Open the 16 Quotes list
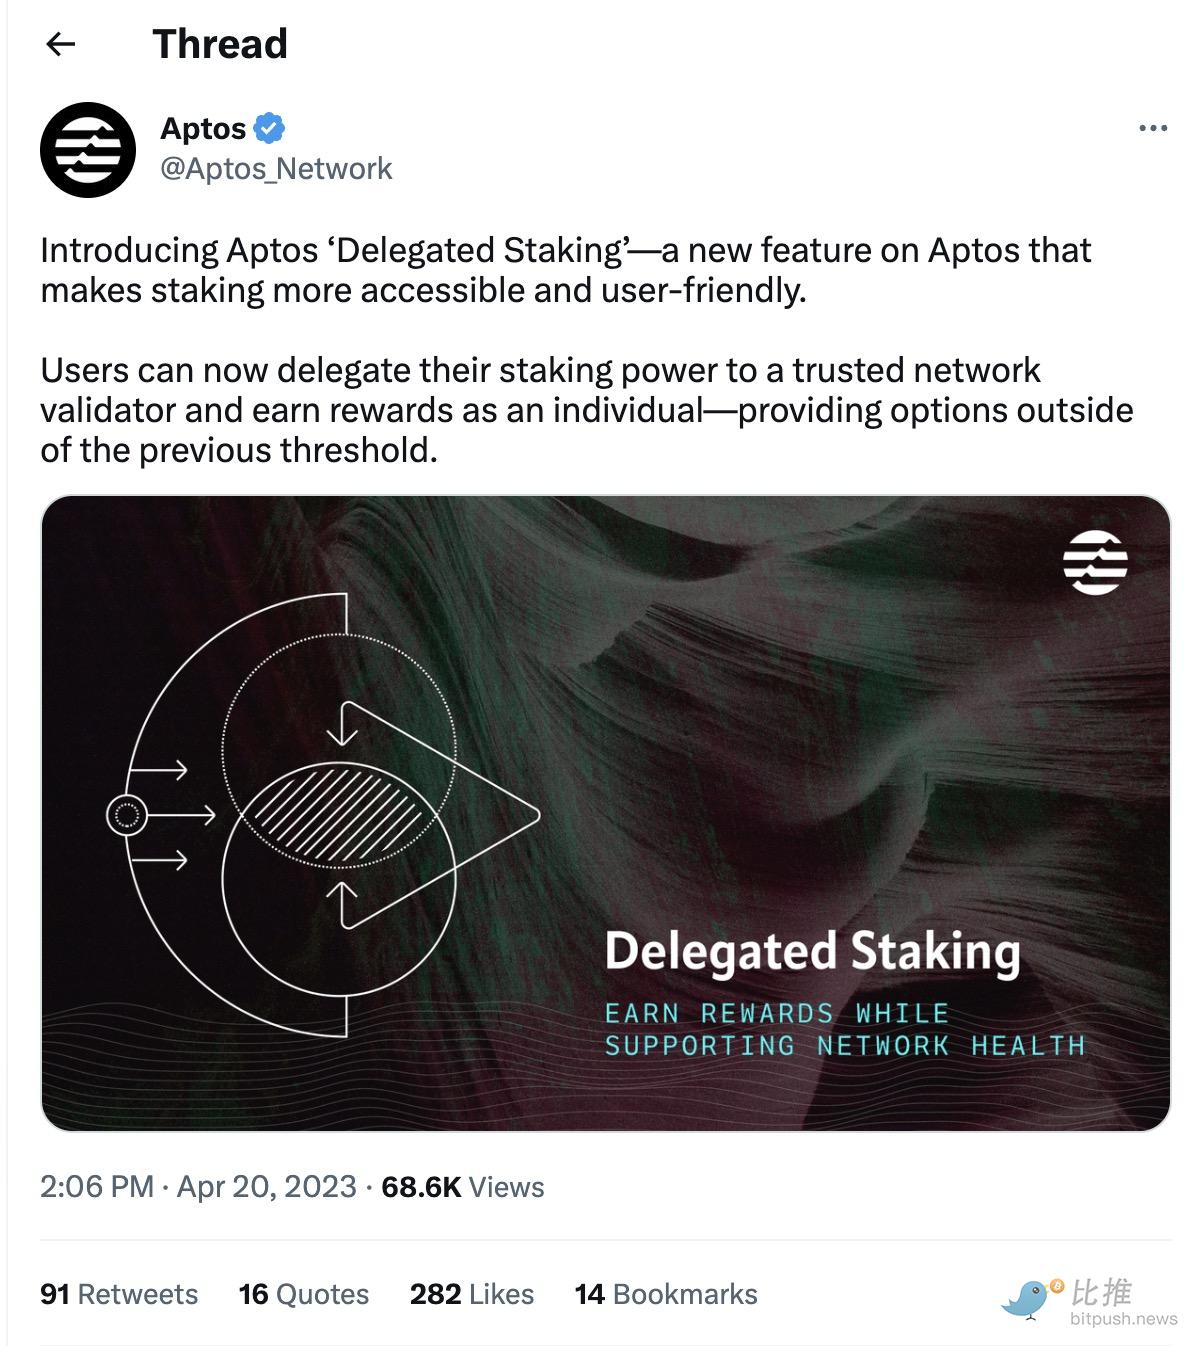1198x1346 pixels. coord(304,1294)
